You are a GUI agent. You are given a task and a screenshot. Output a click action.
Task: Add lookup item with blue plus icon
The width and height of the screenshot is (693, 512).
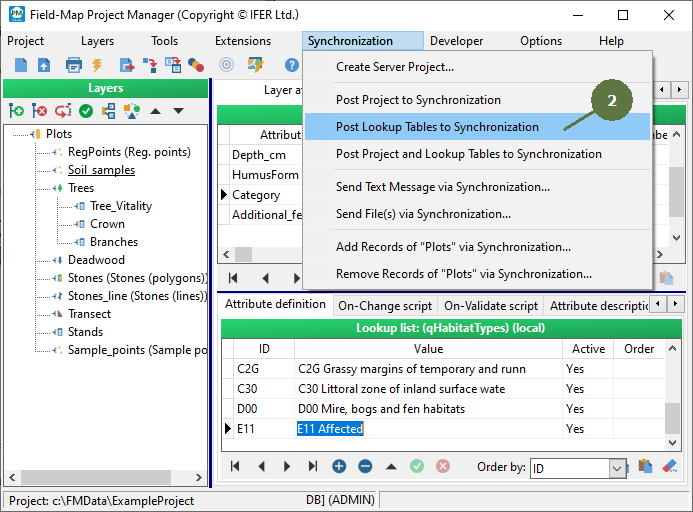[x=339, y=466]
